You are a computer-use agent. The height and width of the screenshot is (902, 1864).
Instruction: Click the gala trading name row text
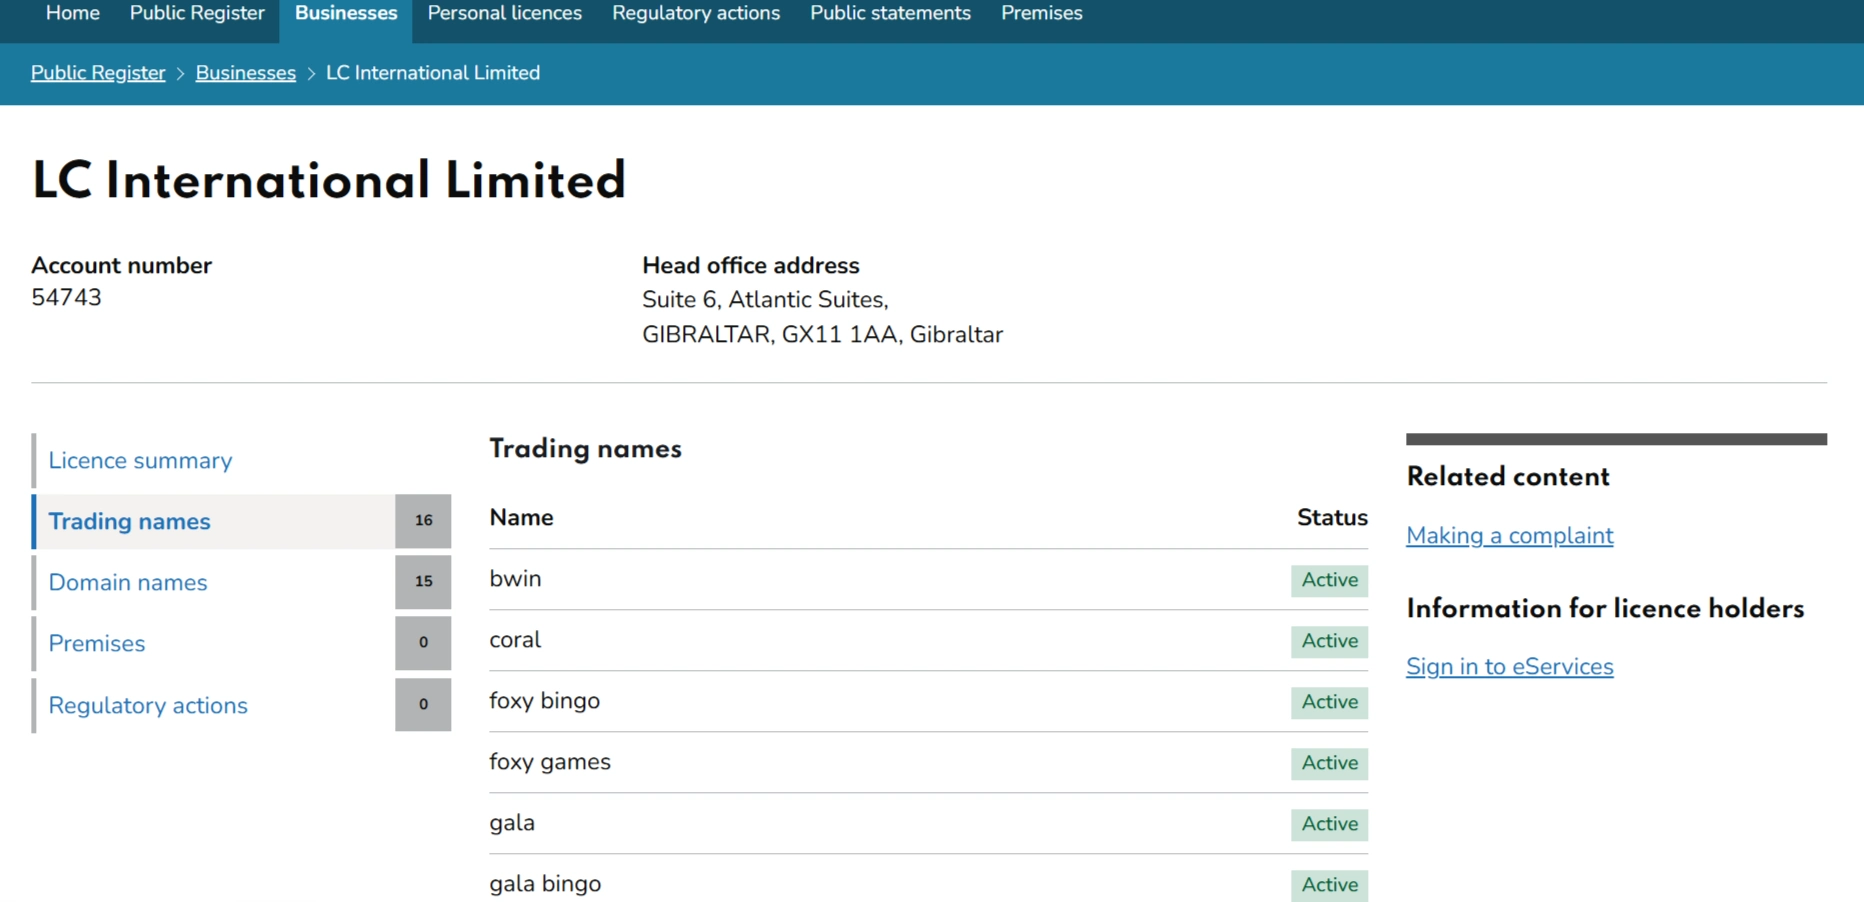tap(512, 823)
